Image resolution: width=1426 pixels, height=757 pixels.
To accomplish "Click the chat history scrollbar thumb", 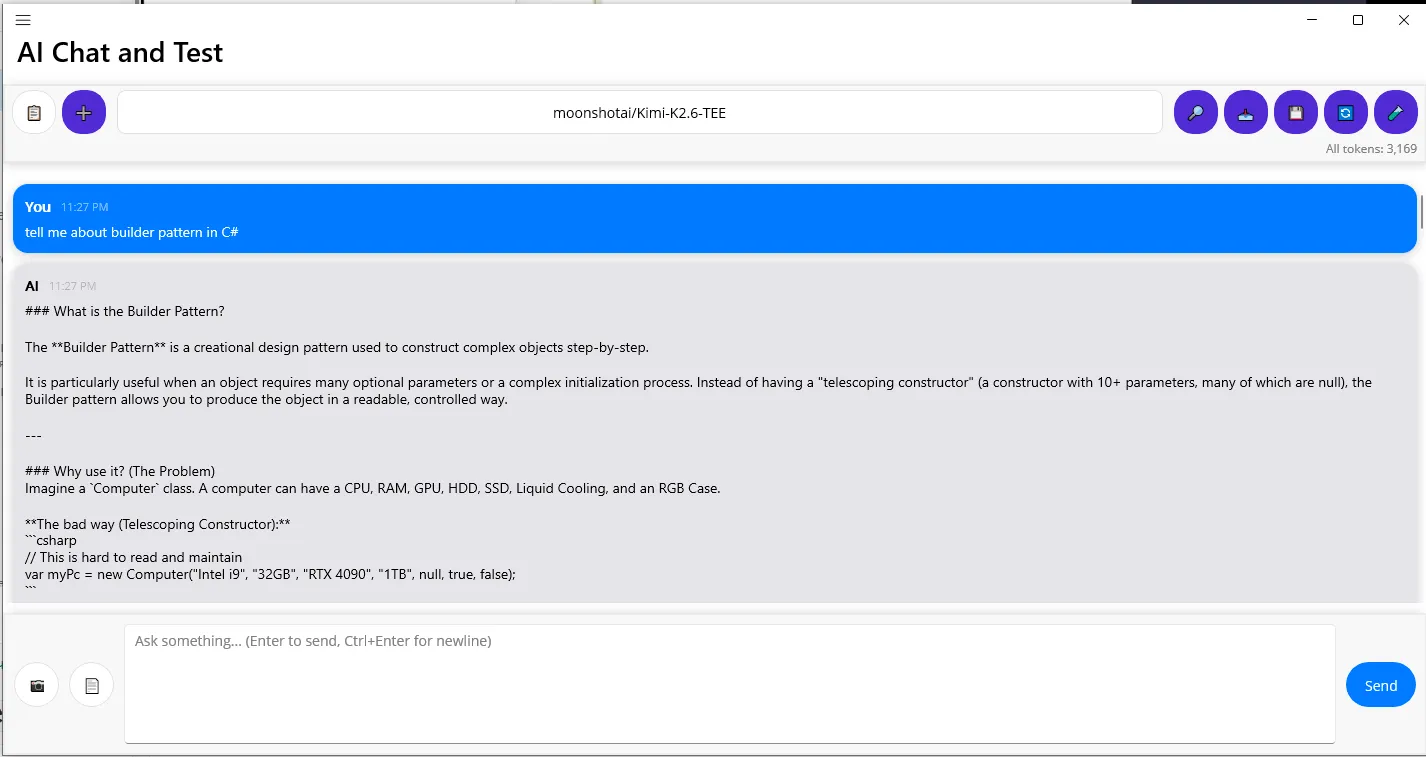I will pyautogui.click(x=1421, y=212).
